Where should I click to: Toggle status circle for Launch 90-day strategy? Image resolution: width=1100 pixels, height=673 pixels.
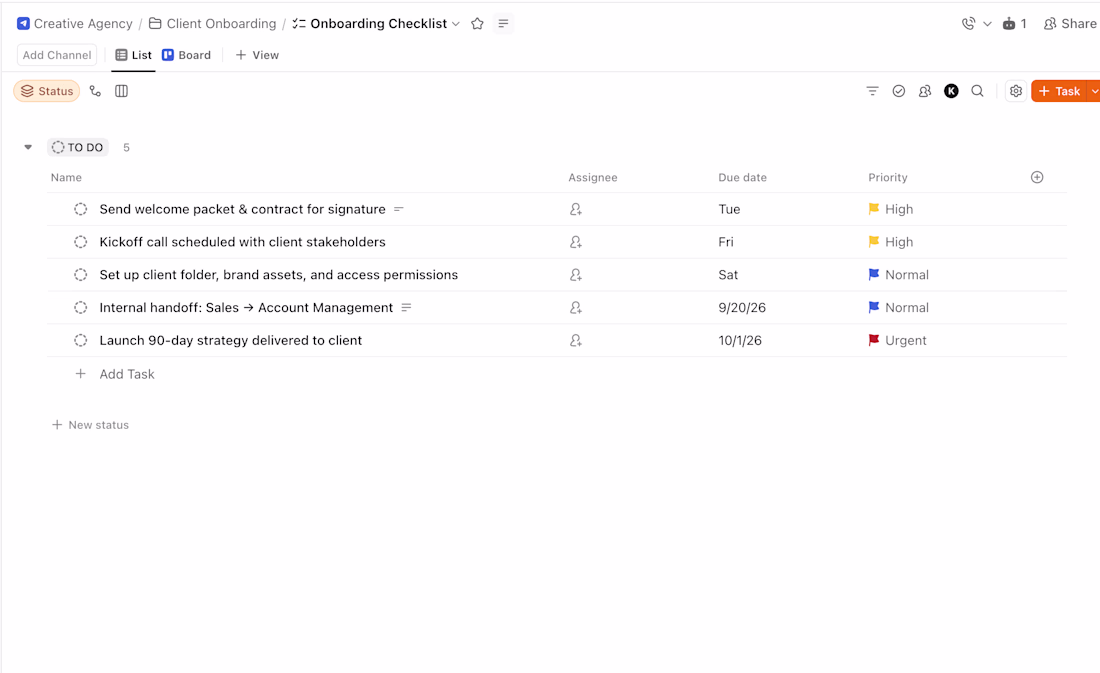point(81,340)
